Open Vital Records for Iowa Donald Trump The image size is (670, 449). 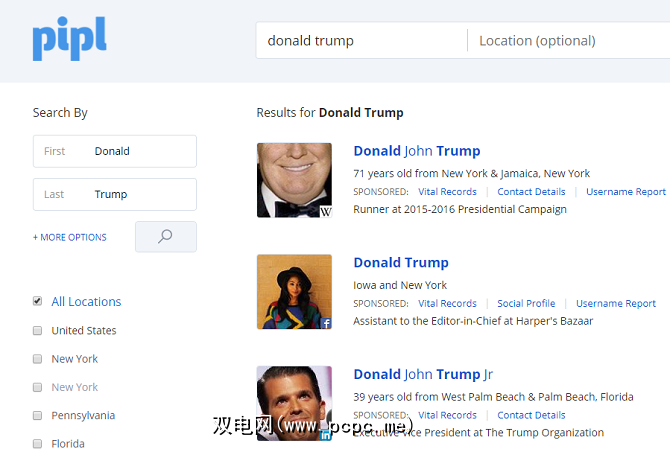(447, 303)
